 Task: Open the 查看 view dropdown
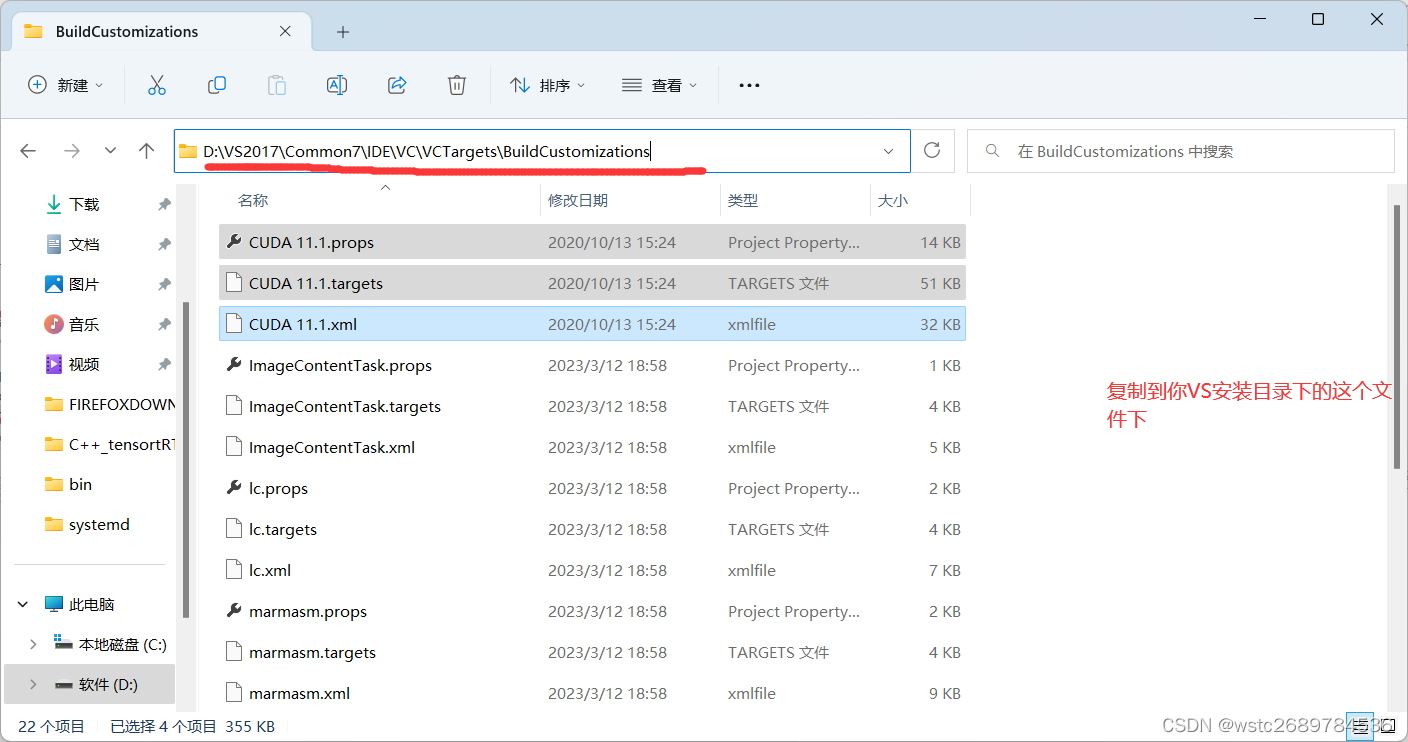(659, 85)
